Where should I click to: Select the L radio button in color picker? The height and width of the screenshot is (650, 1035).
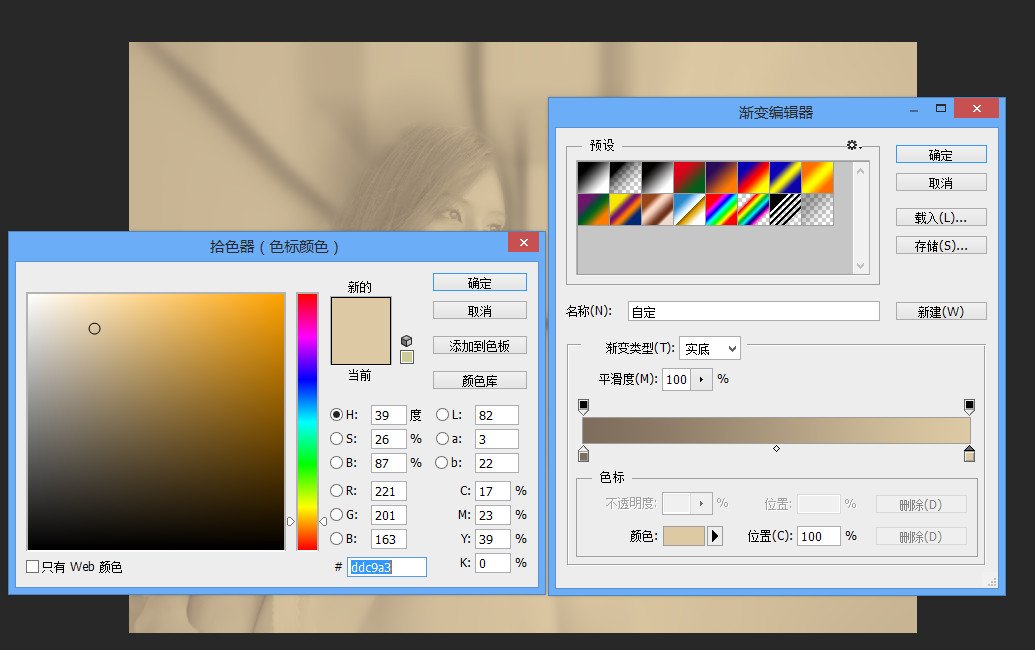(440, 415)
